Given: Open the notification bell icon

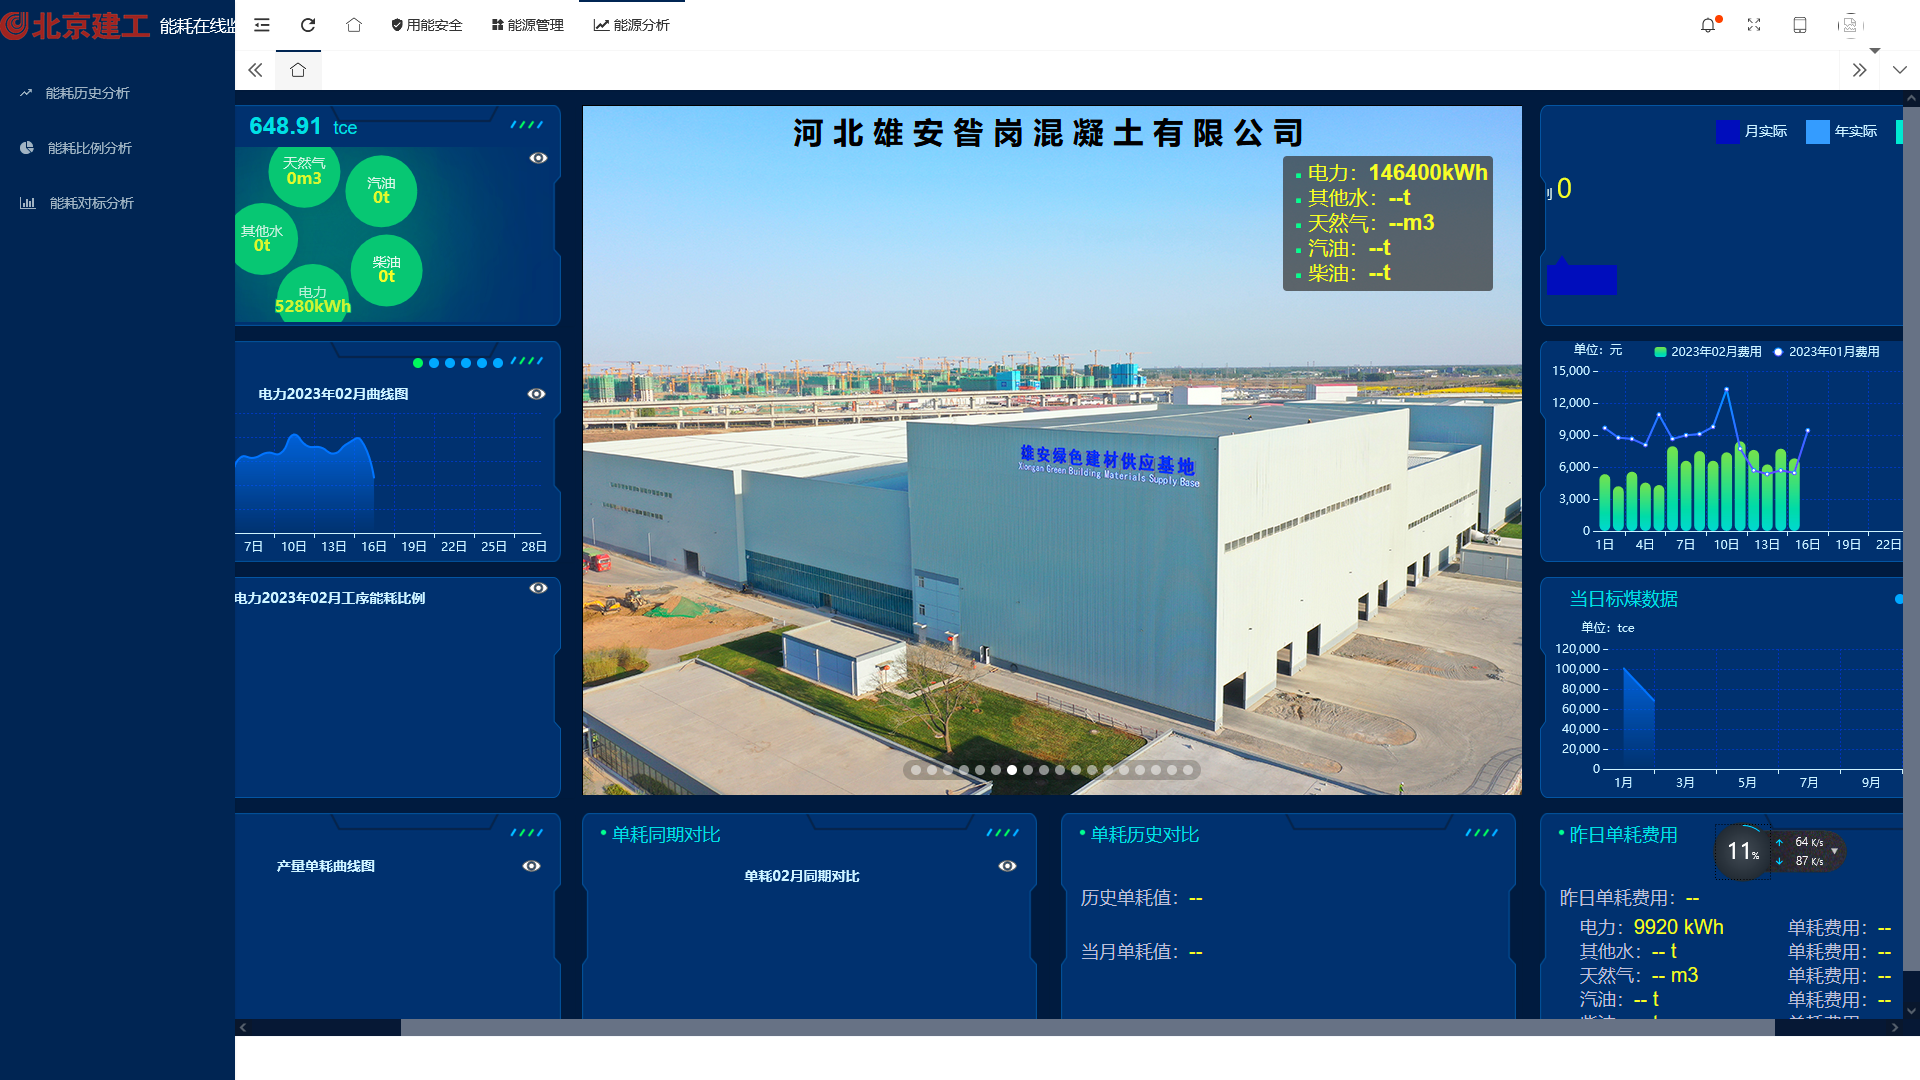Looking at the screenshot, I should (x=1708, y=25).
